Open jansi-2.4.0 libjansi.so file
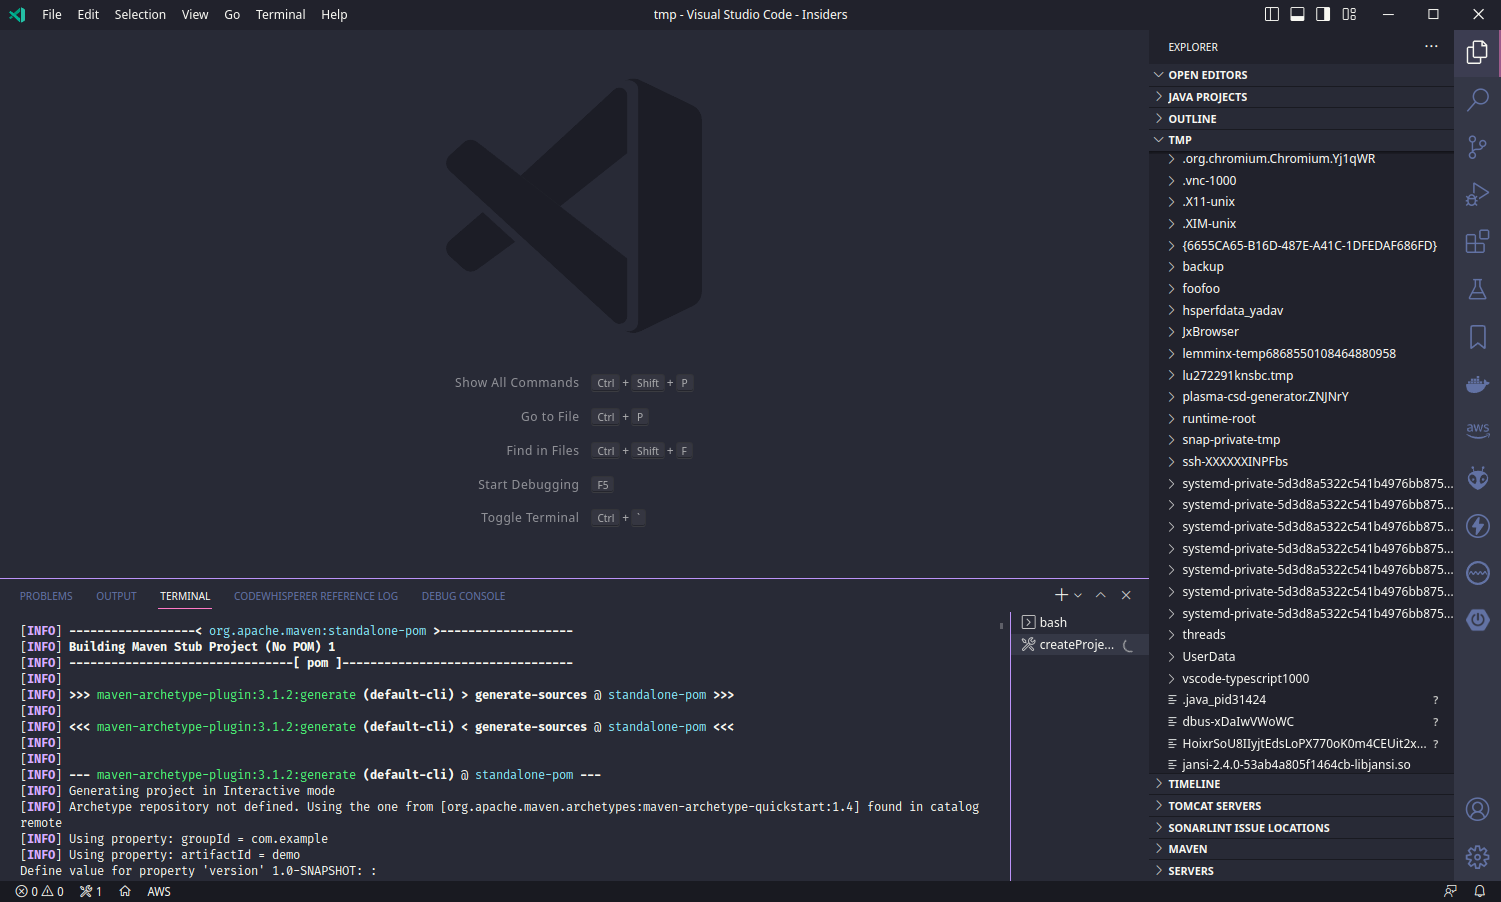This screenshot has height=902, width=1501. [x=1302, y=765]
